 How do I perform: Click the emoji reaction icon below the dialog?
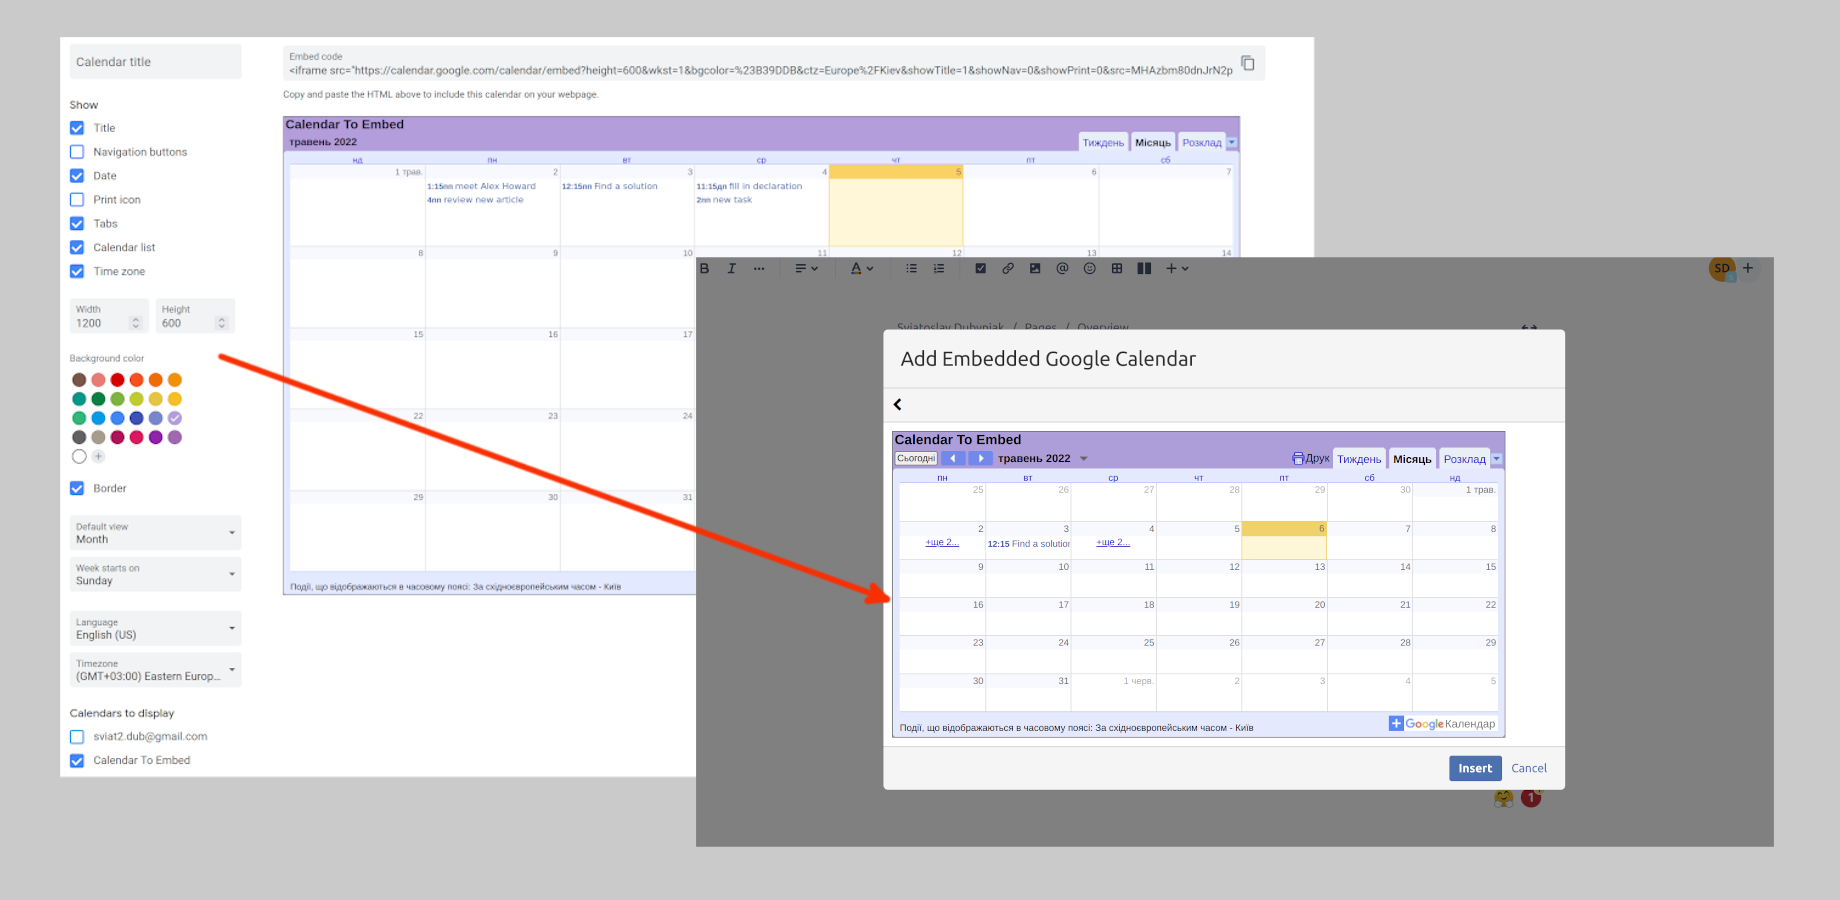tap(1503, 798)
